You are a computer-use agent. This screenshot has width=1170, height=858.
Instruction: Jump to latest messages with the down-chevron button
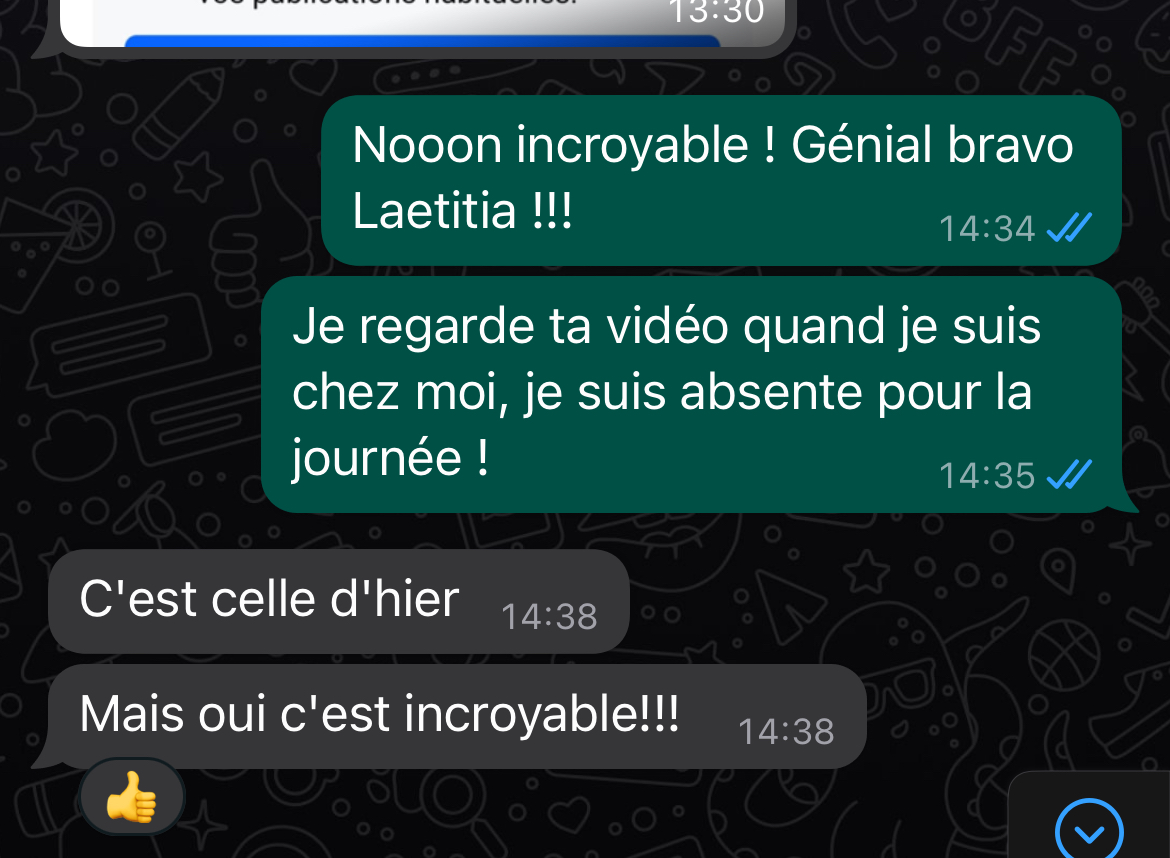[x=1089, y=831]
